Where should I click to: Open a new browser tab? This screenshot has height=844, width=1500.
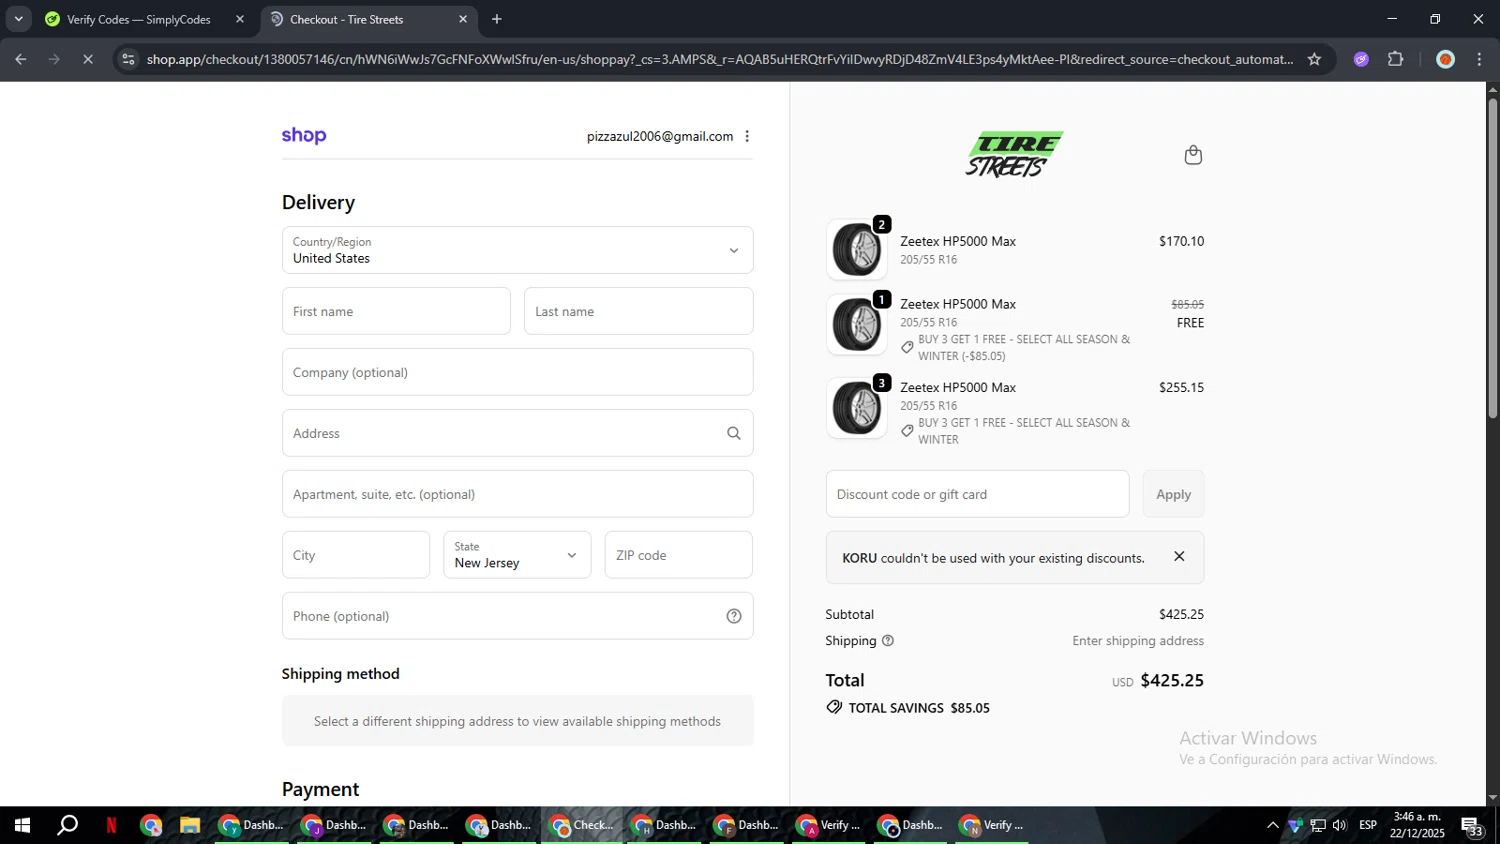click(x=497, y=19)
